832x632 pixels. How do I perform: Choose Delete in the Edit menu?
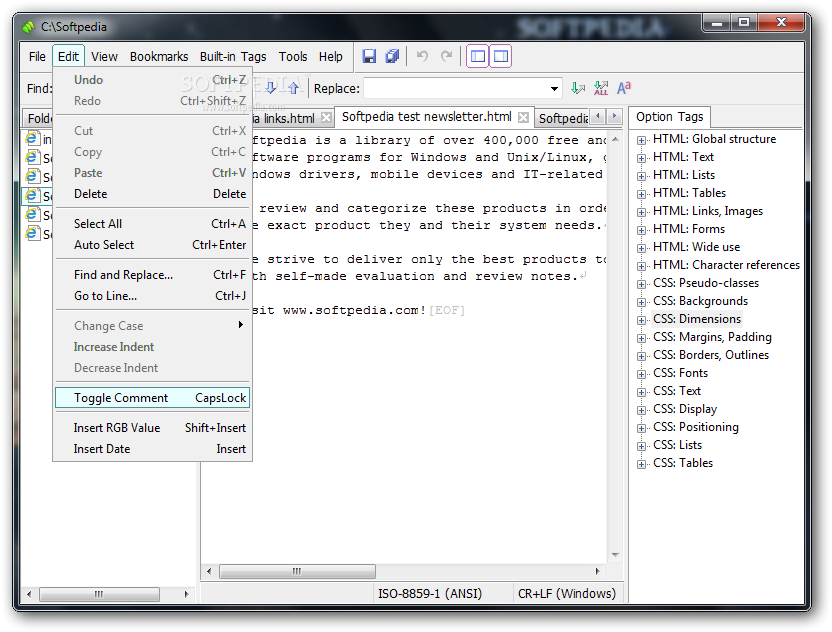point(152,194)
